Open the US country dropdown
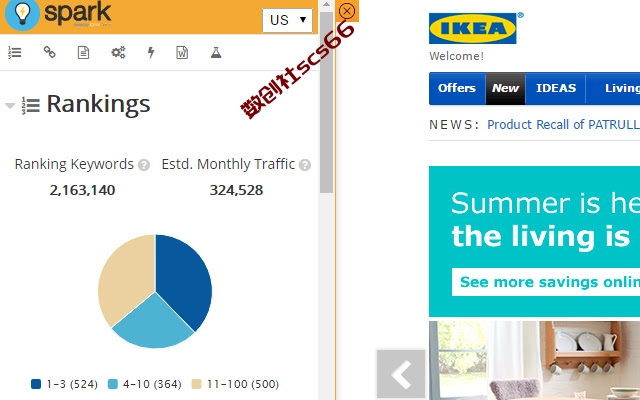Image resolution: width=640 pixels, height=400 pixels. (x=287, y=20)
